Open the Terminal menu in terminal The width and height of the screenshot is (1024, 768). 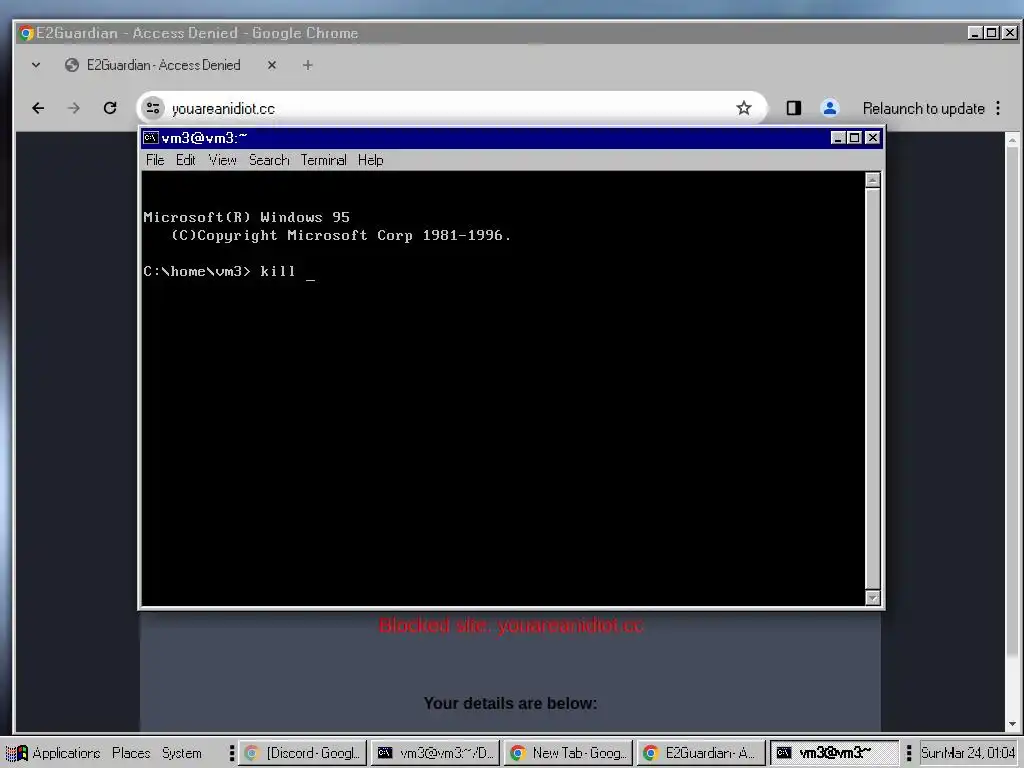point(323,160)
